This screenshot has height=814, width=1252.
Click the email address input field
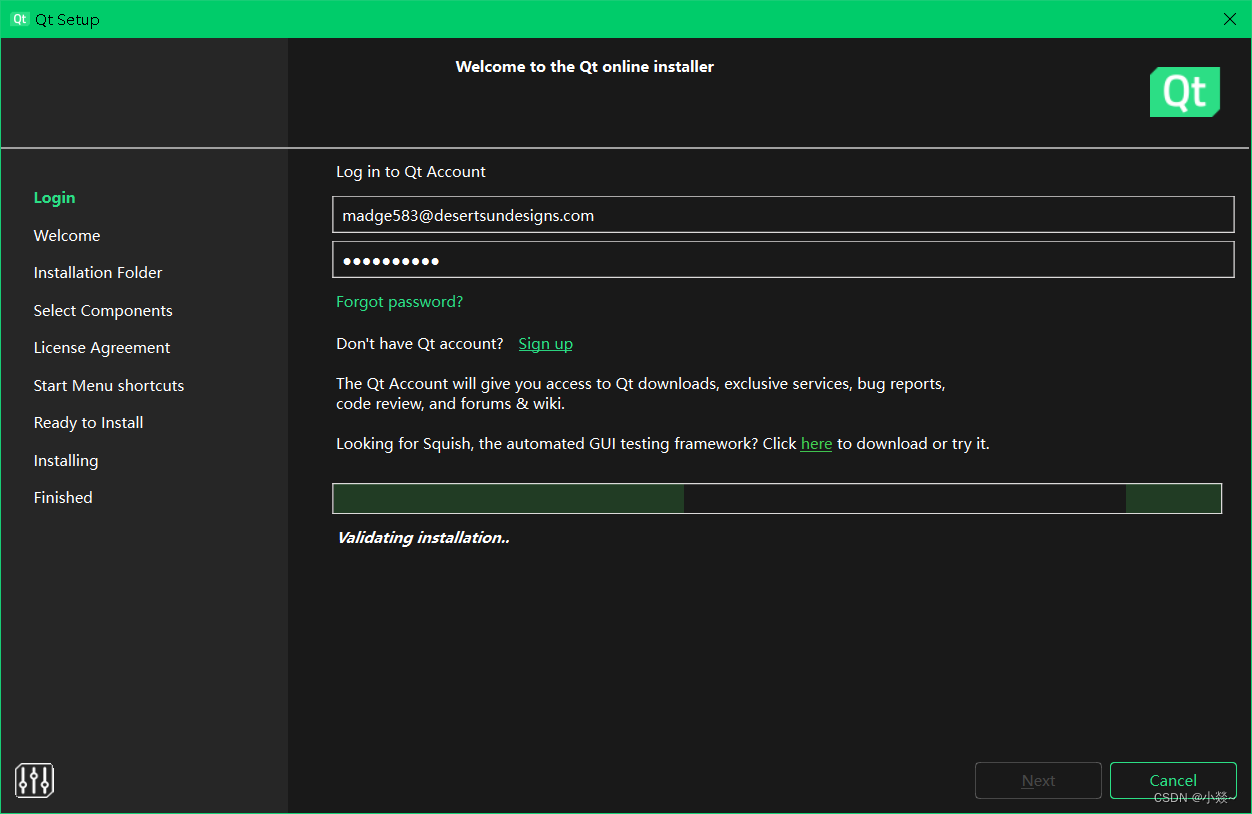point(783,214)
